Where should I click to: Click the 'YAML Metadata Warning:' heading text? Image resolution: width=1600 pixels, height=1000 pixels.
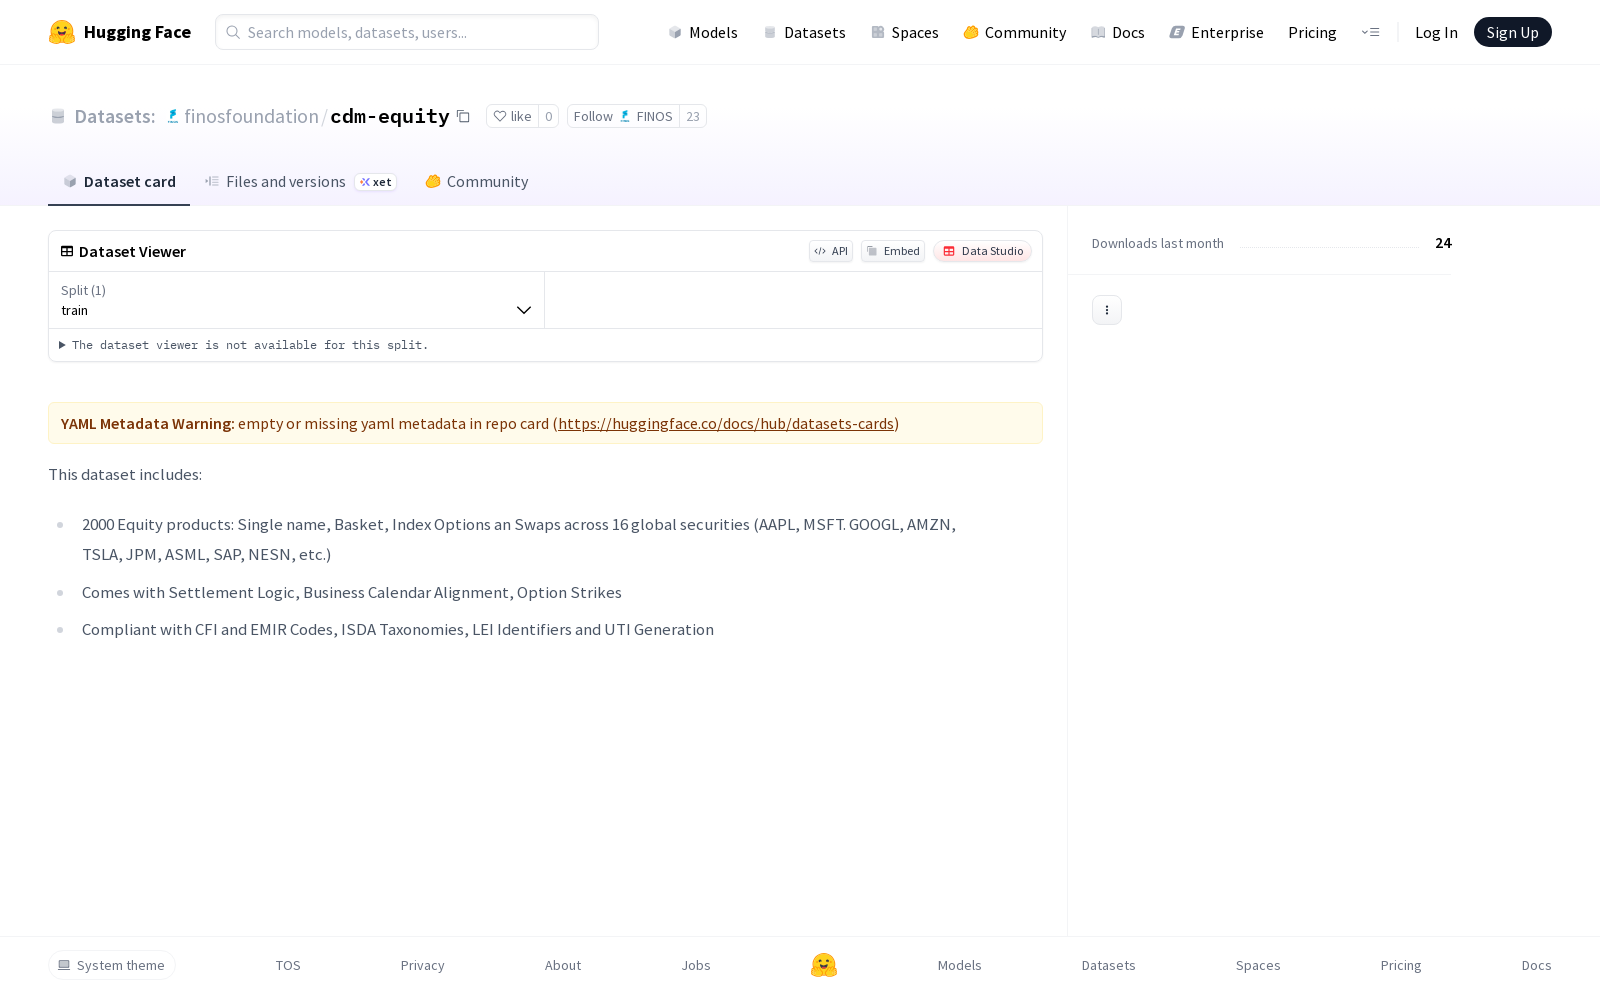point(148,423)
